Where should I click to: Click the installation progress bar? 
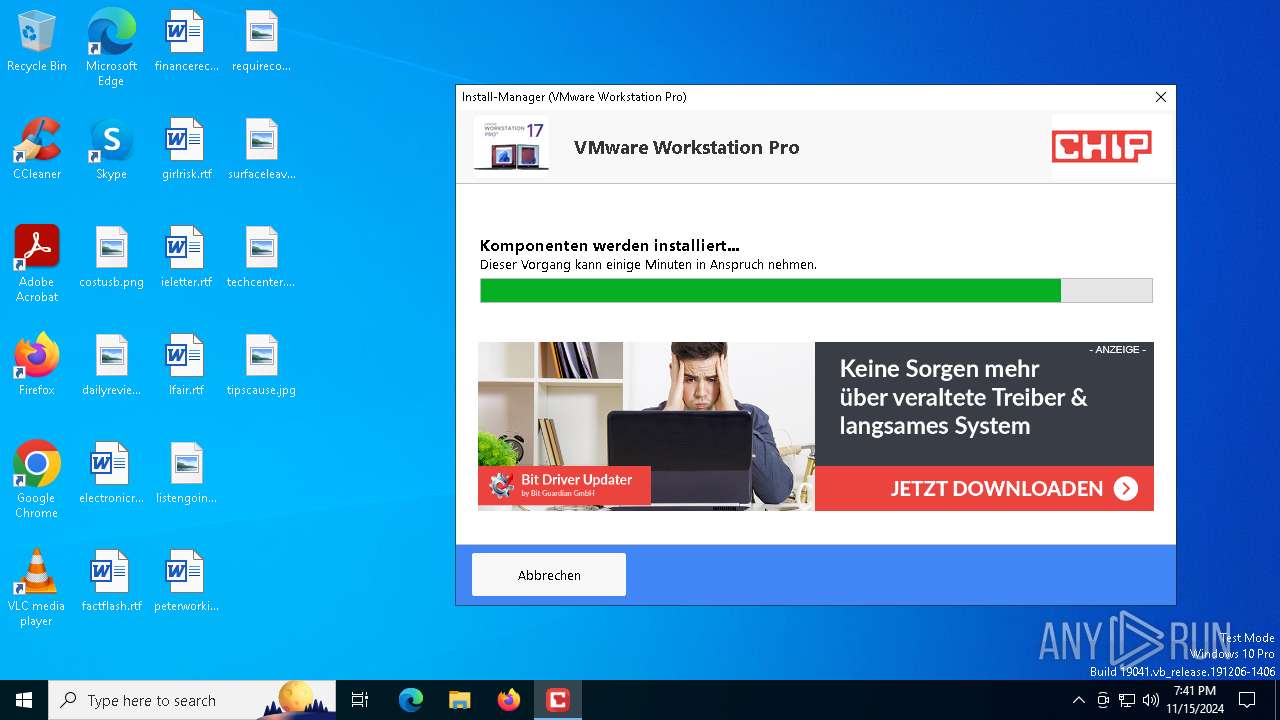(x=816, y=290)
